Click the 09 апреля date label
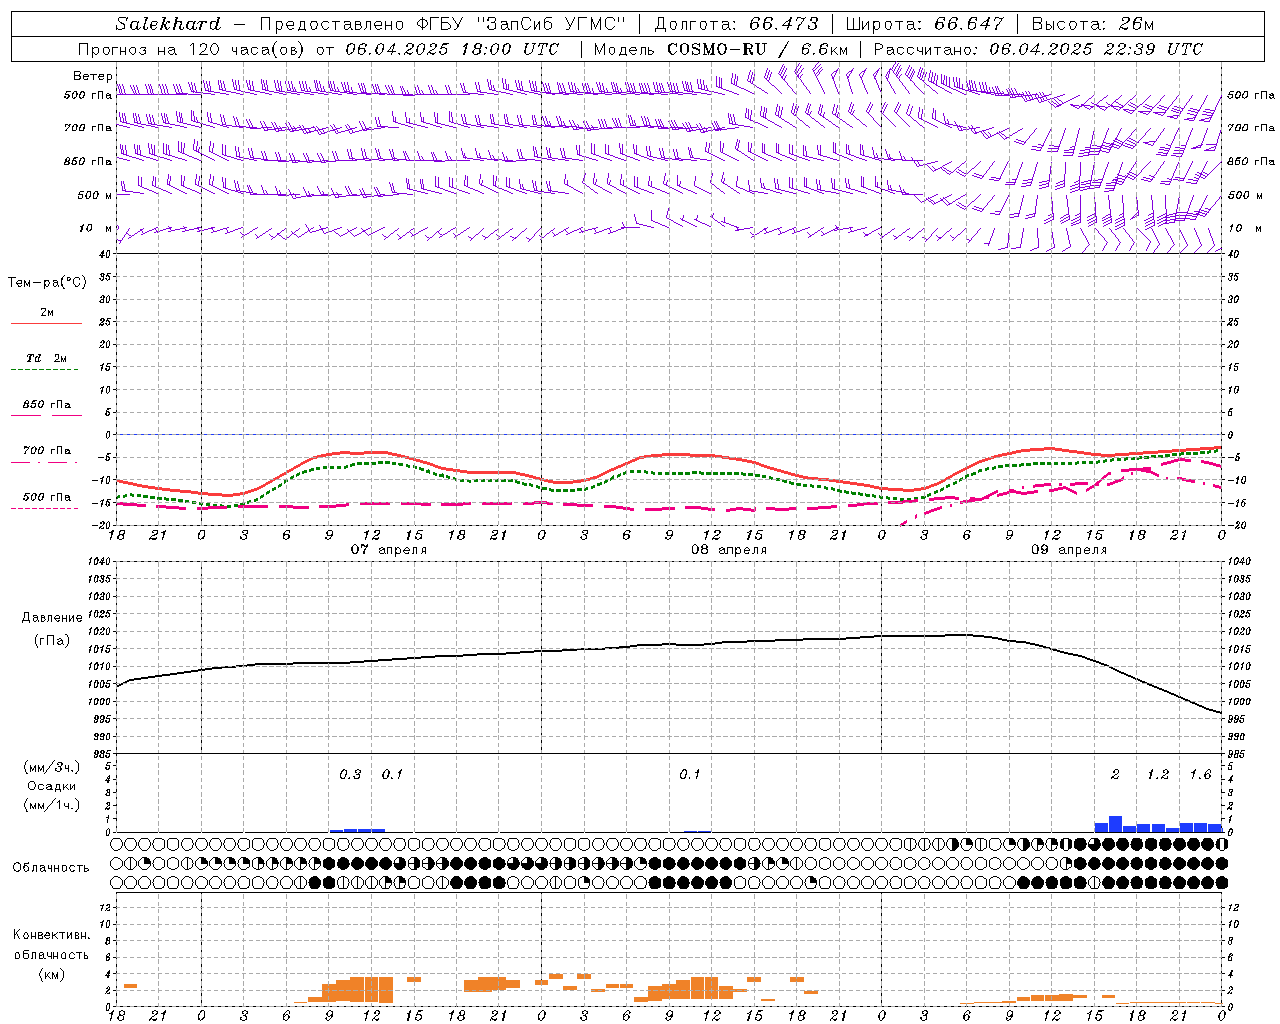1280x1024 pixels. point(1070,550)
